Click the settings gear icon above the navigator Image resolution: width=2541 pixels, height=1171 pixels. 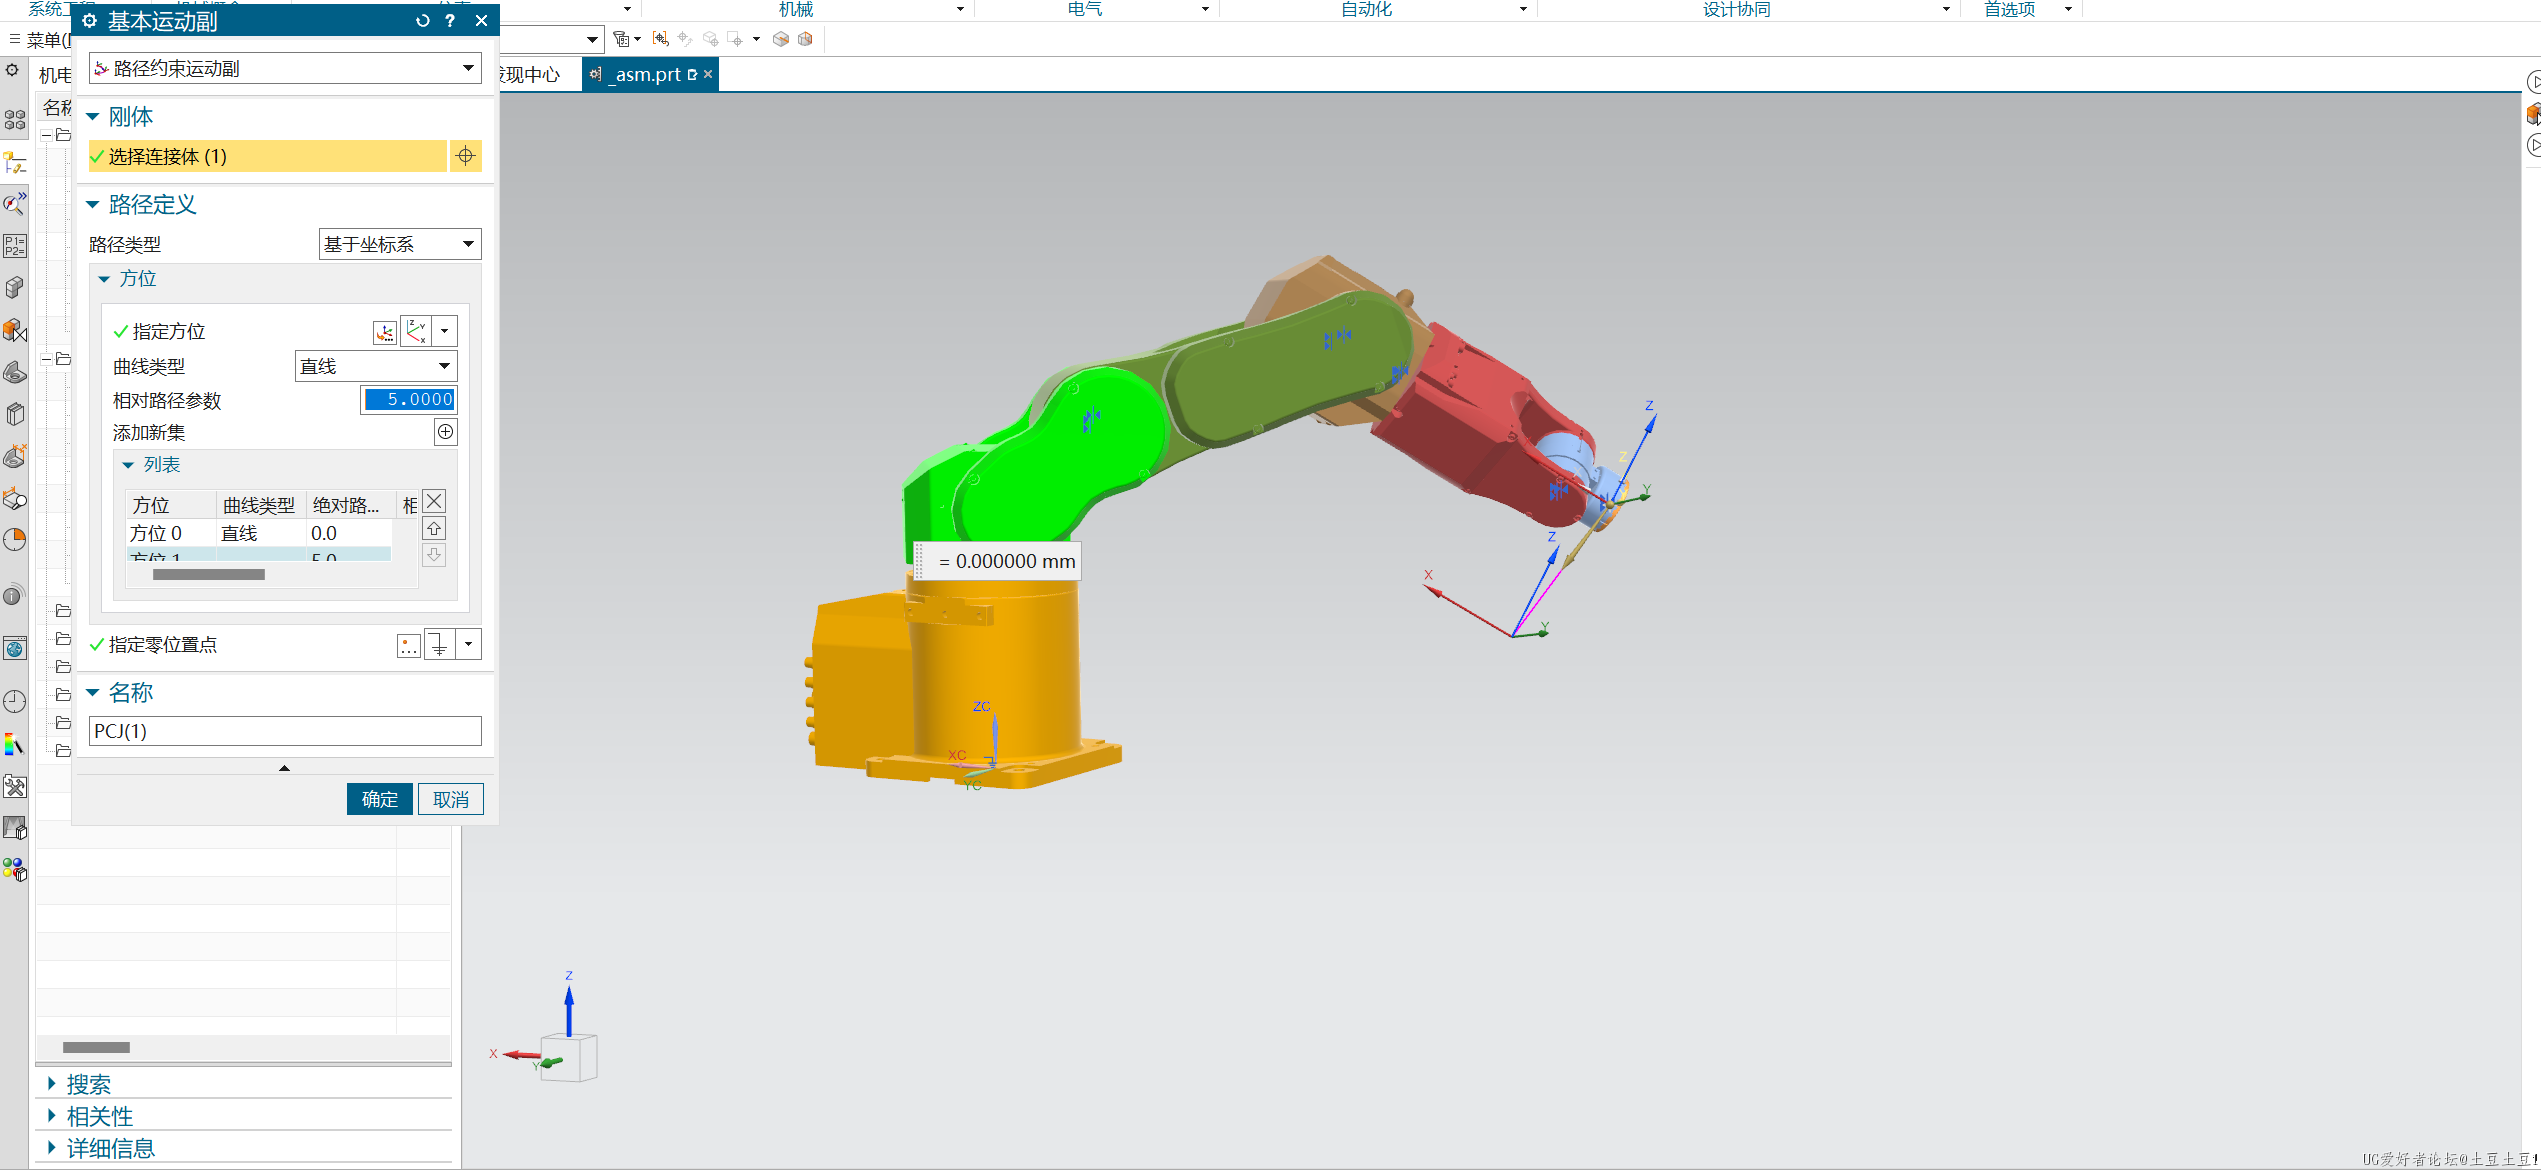[12, 71]
